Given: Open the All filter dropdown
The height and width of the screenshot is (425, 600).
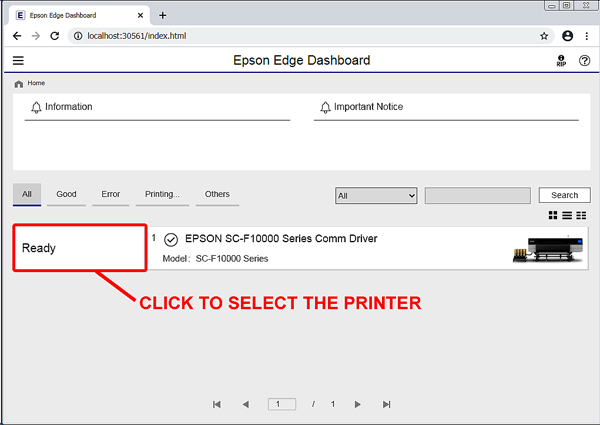Looking at the screenshot, I should [376, 195].
